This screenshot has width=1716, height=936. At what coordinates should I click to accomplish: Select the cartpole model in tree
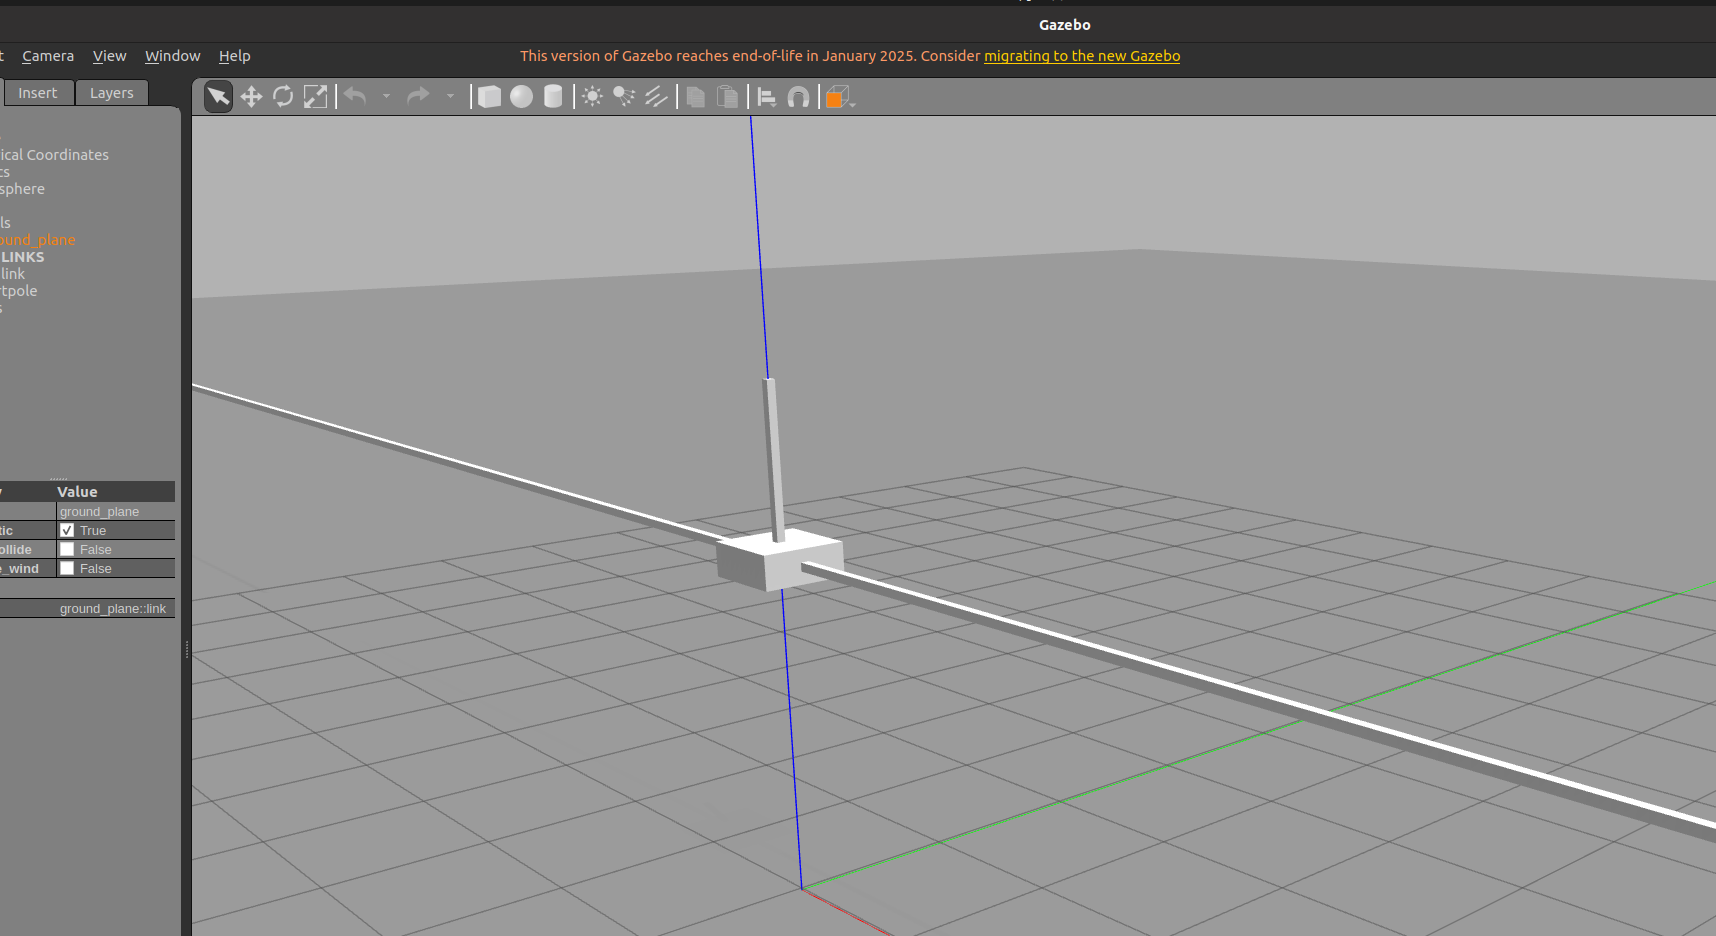[x=19, y=291]
